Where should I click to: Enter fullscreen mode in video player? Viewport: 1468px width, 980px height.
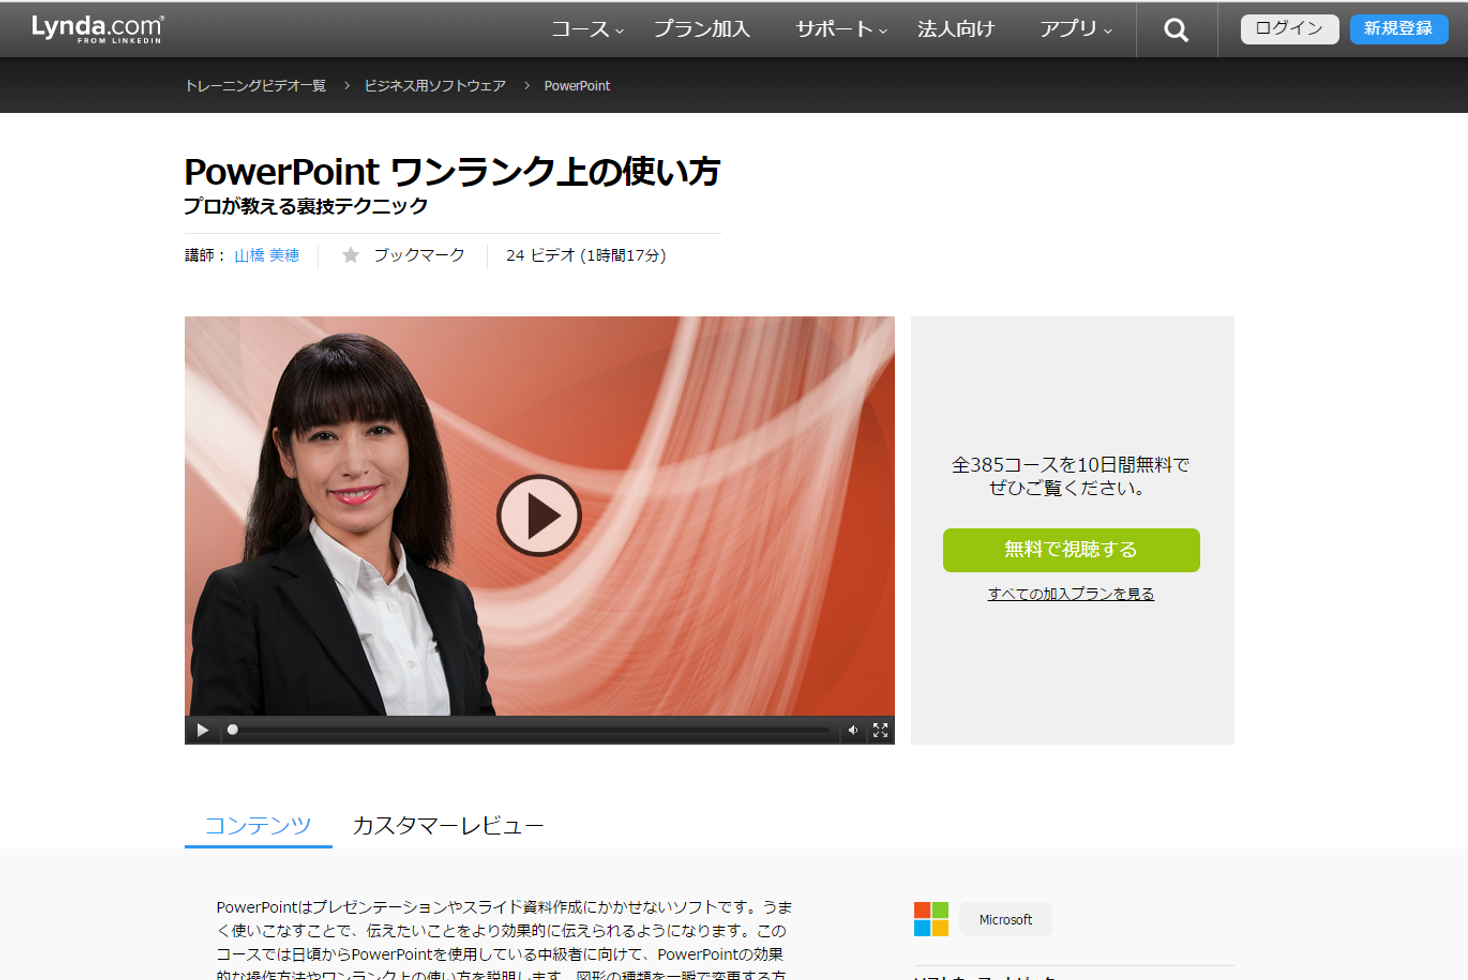tap(880, 730)
